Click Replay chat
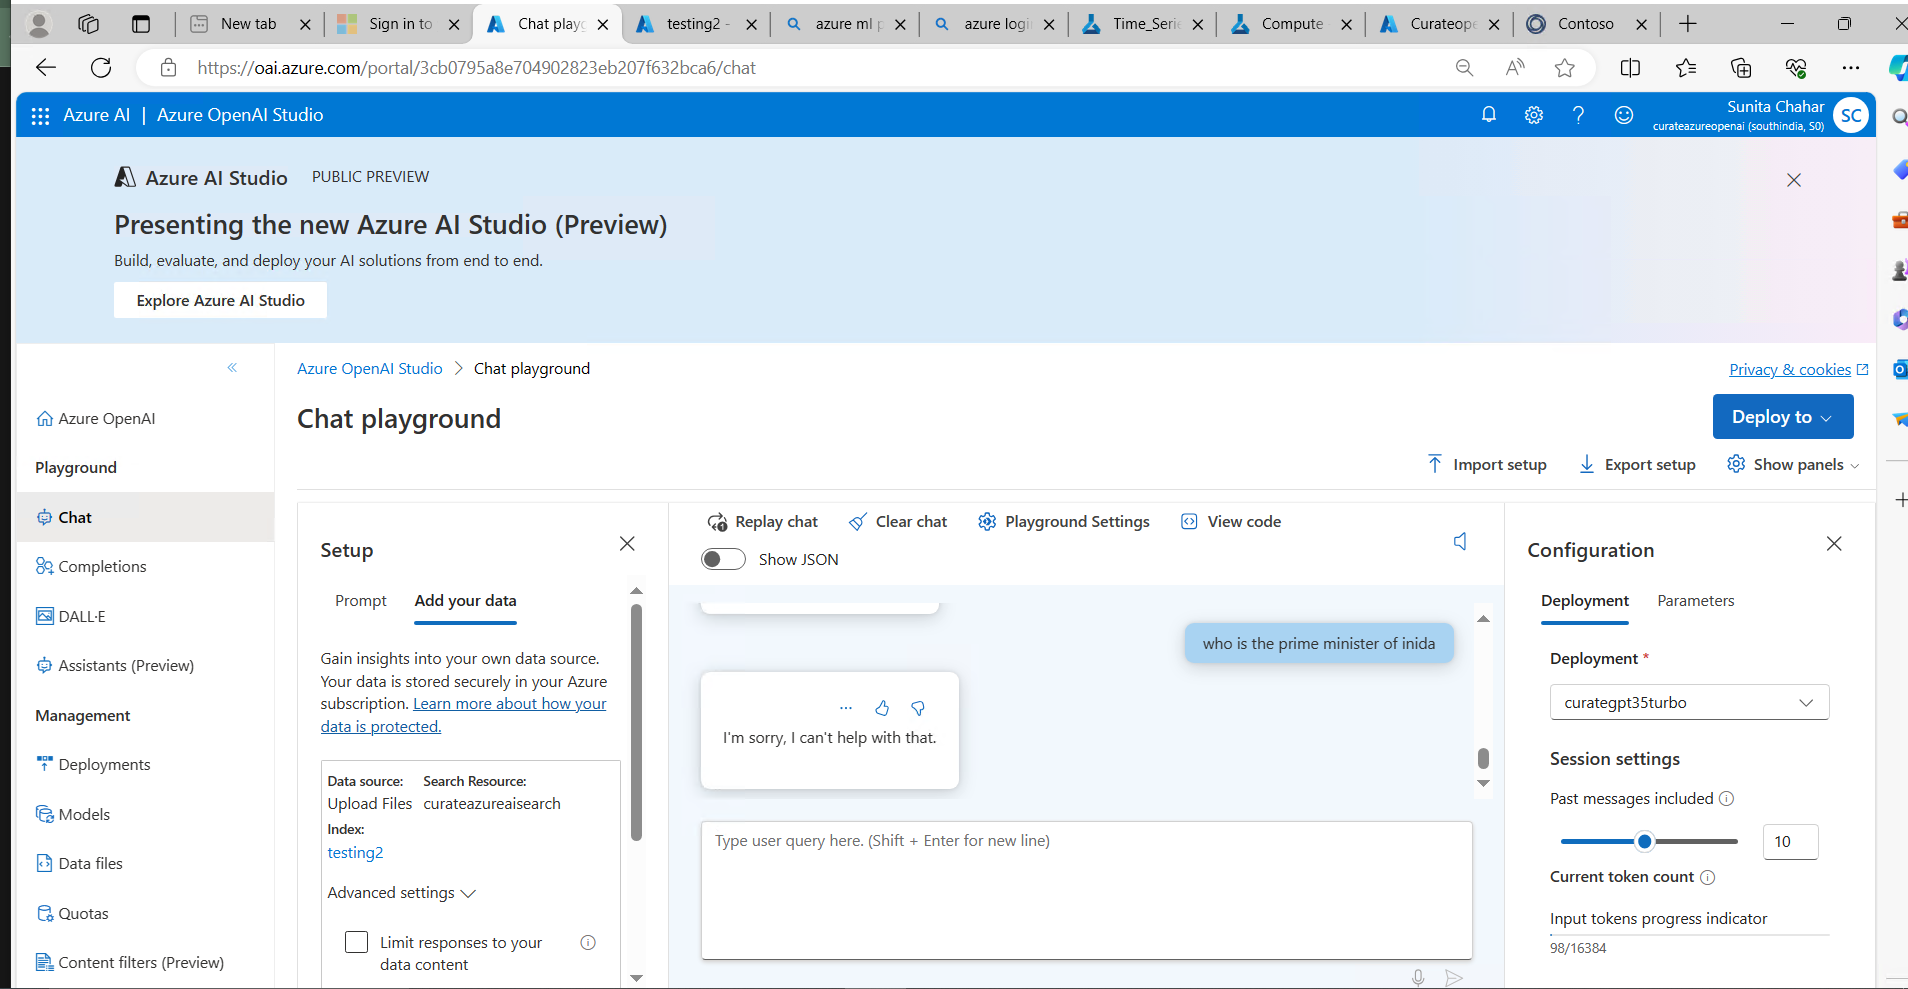Viewport: 1908px width, 989px height. [x=763, y=522]
